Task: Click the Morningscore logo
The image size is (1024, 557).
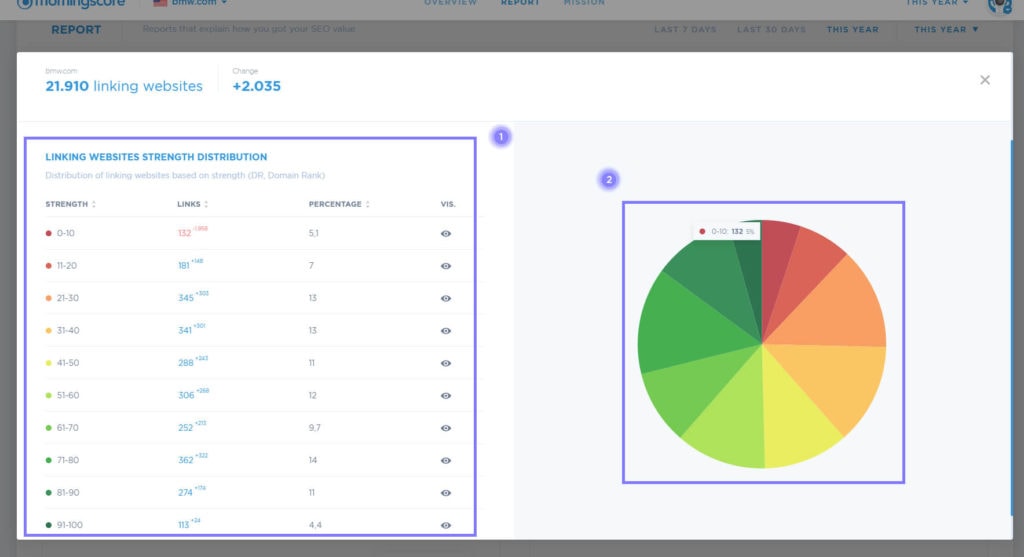Action: [71, 3]
